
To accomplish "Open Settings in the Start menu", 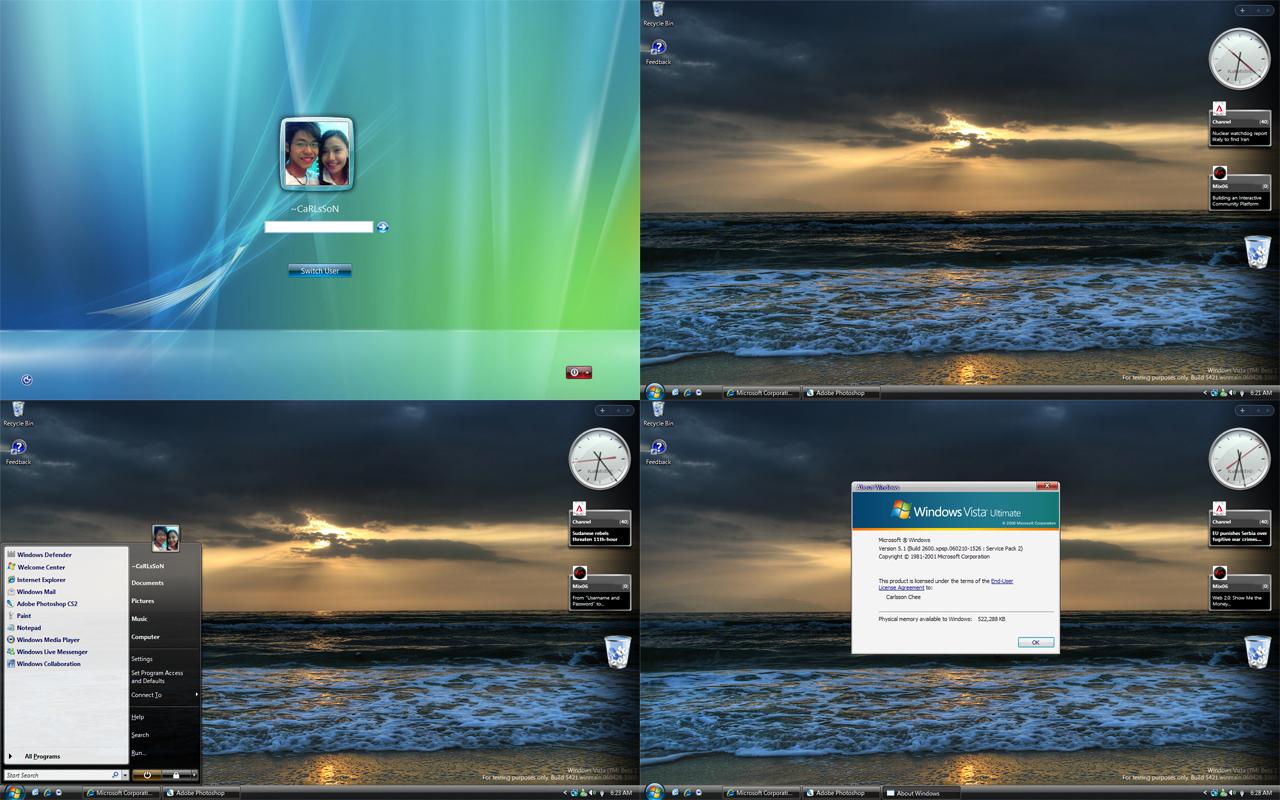I will [142, 659].
